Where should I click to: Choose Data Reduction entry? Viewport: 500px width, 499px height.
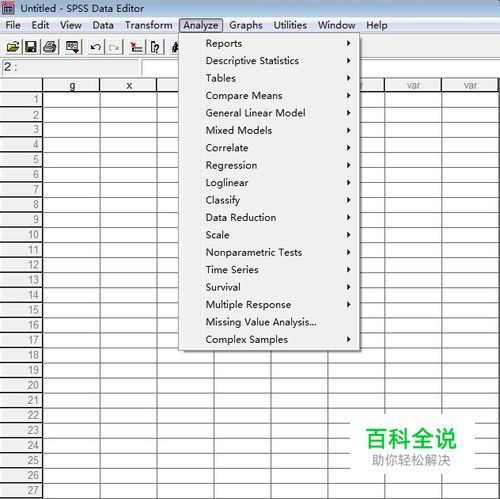[x=269, y=217]
